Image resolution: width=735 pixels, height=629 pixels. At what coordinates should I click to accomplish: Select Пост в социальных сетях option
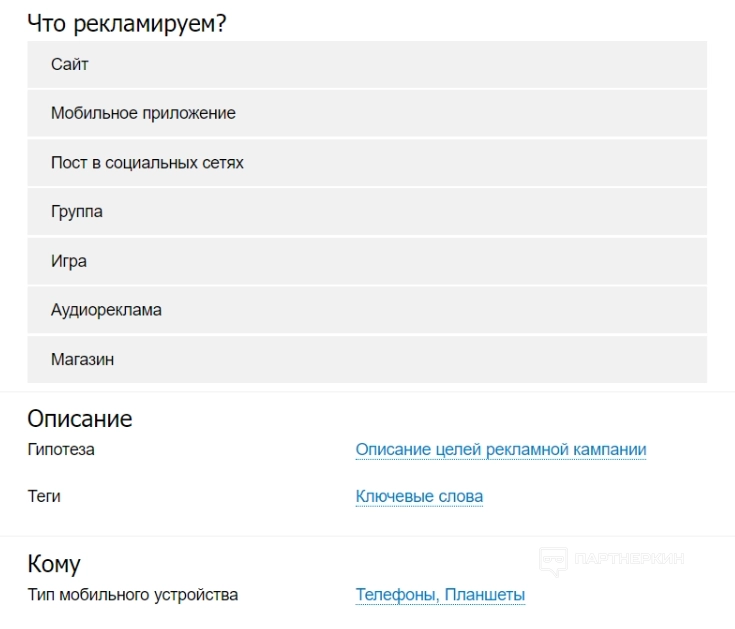click(367, 162)
